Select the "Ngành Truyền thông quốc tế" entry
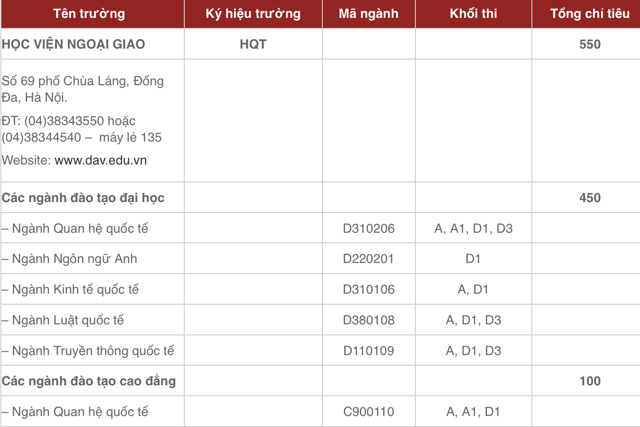 click(88, 350)
